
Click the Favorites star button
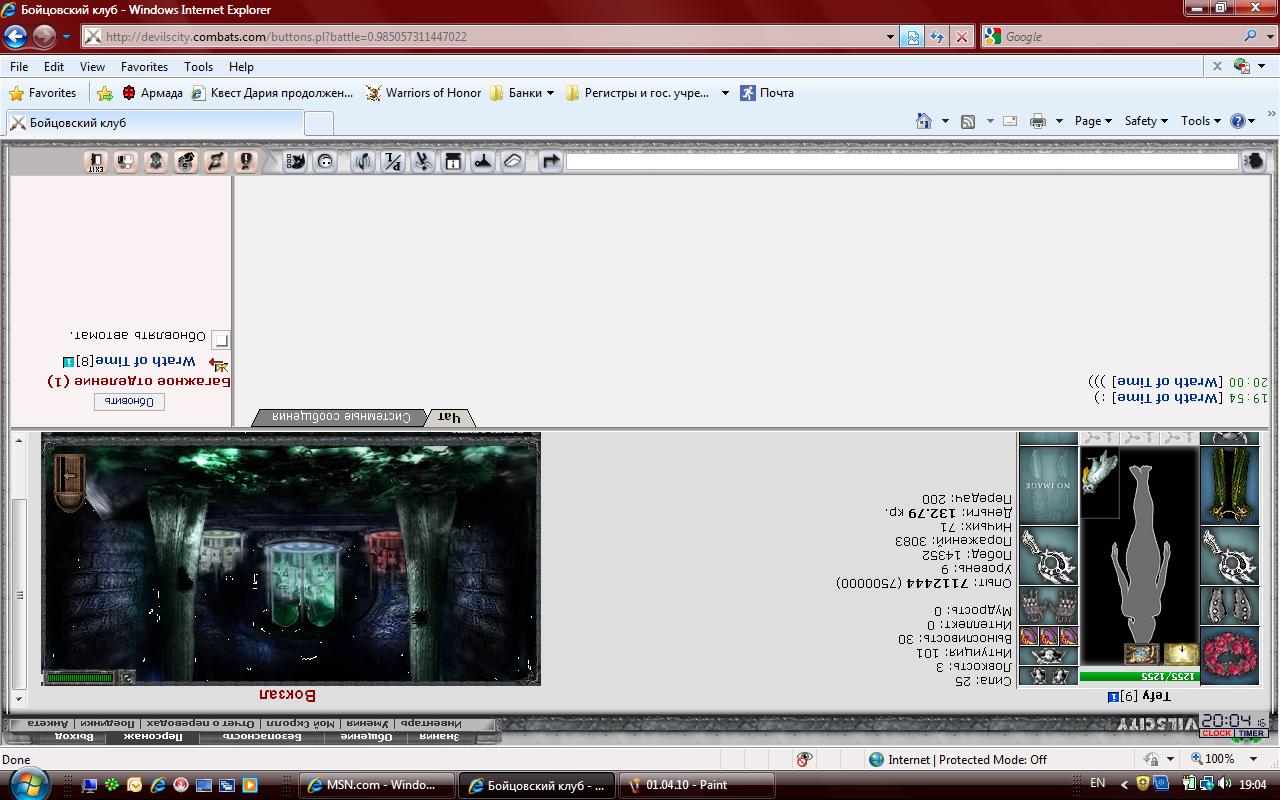pyautogui.click(x=43, y=93)
